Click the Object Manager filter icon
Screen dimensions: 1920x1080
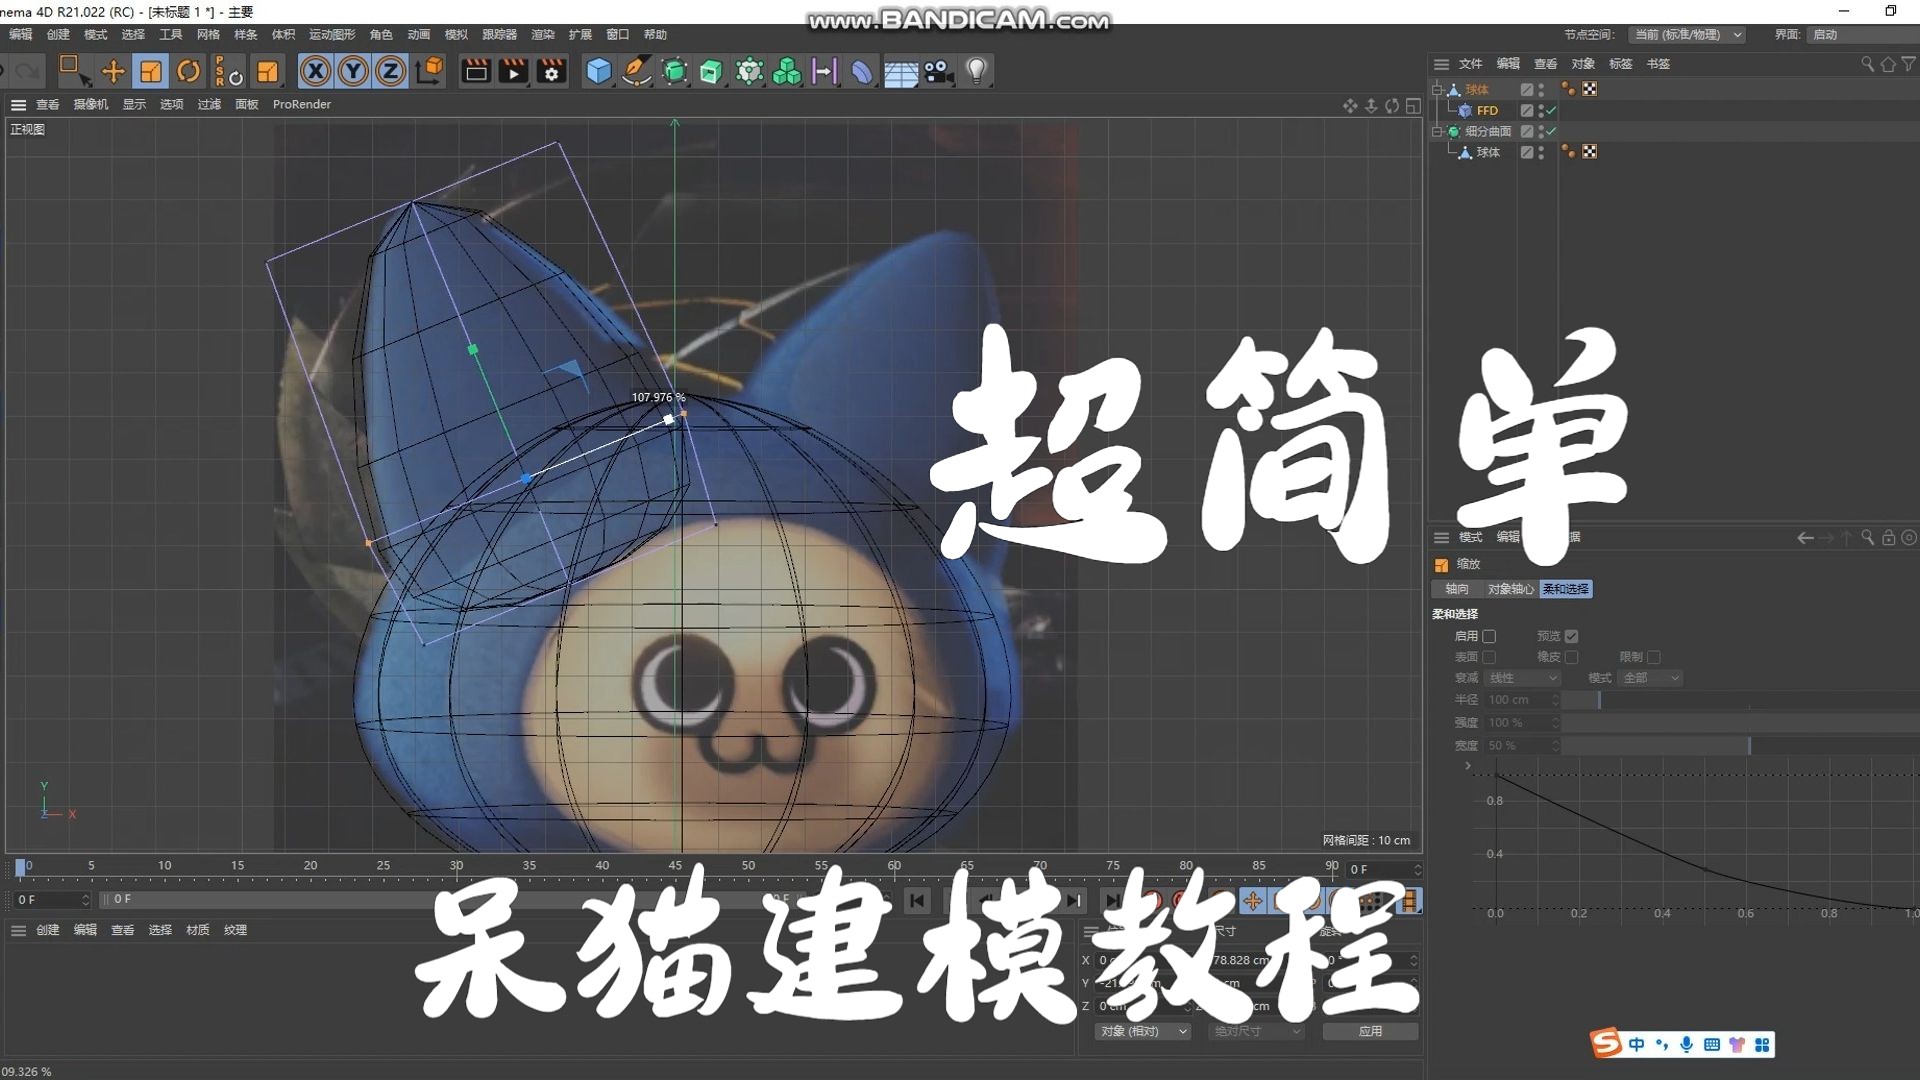(x=1908, y=63)
